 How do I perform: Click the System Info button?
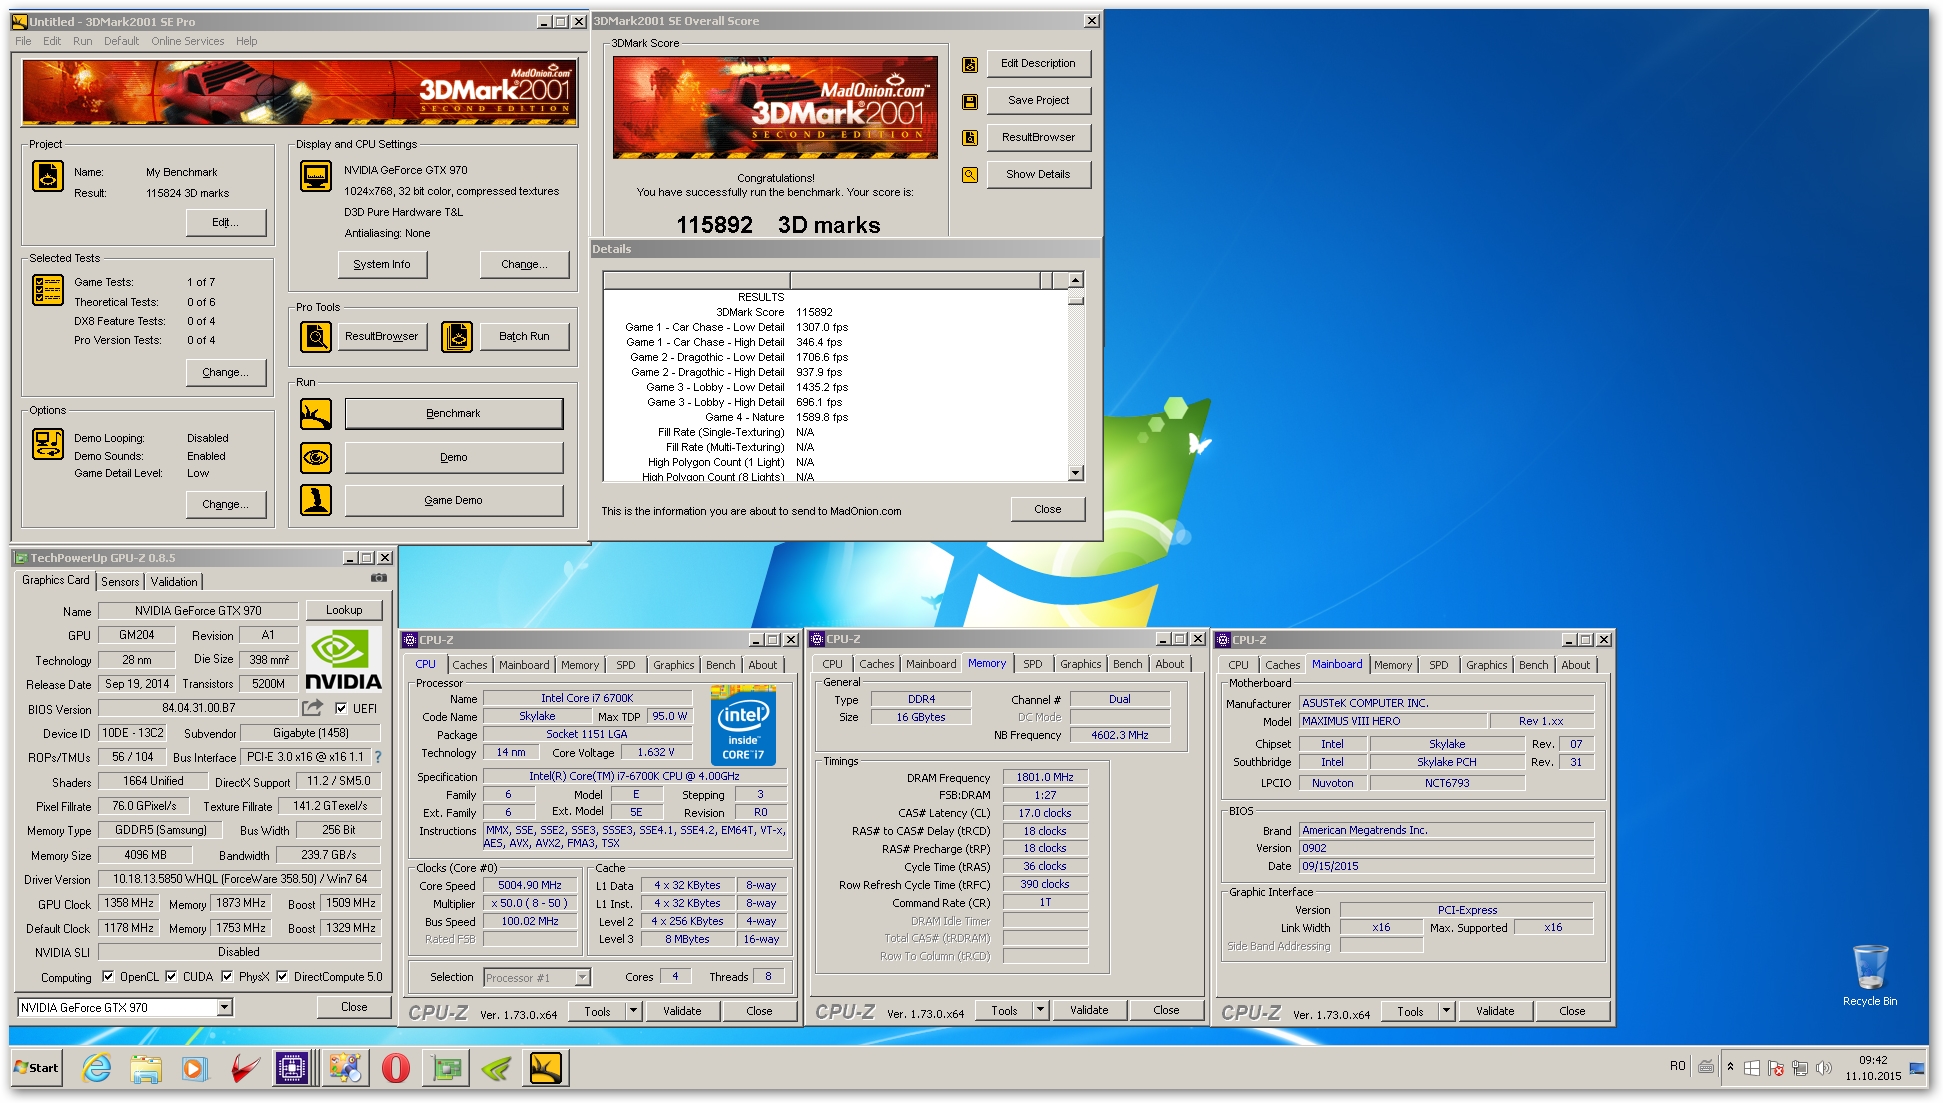[382, 264]
